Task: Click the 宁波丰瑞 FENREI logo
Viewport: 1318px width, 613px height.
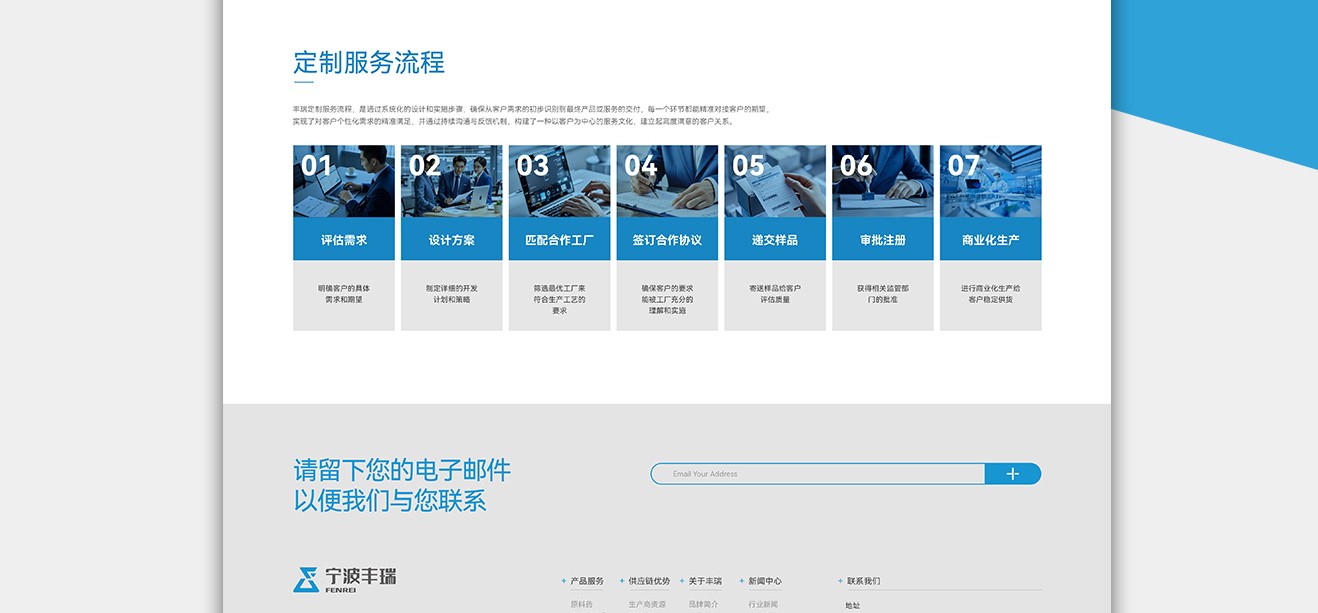Action: point(345,580)
